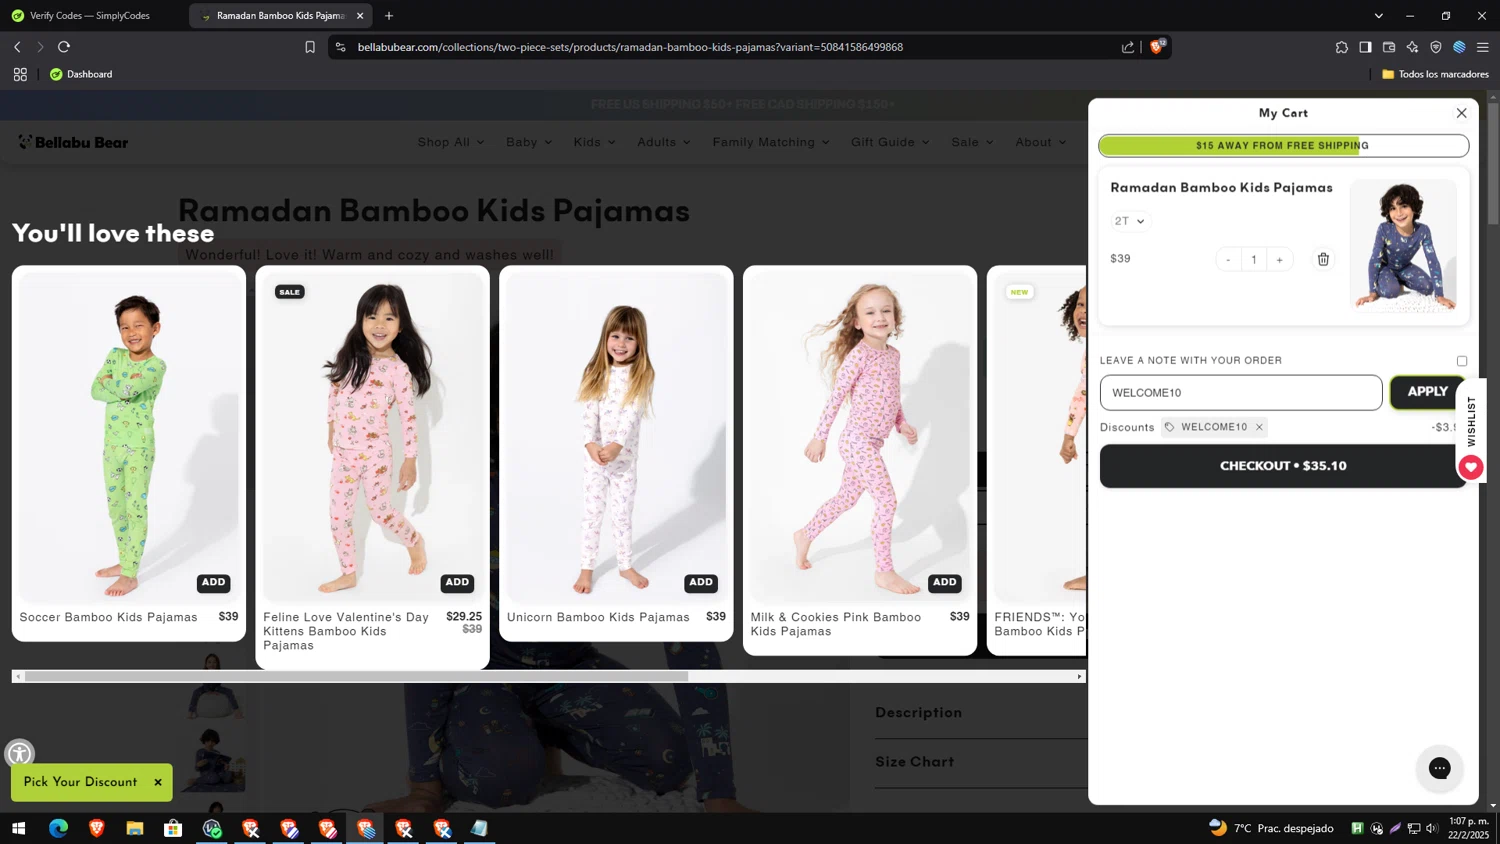Open Unicorn Bamboo Kids Pajamas product link

click(598, 617)
